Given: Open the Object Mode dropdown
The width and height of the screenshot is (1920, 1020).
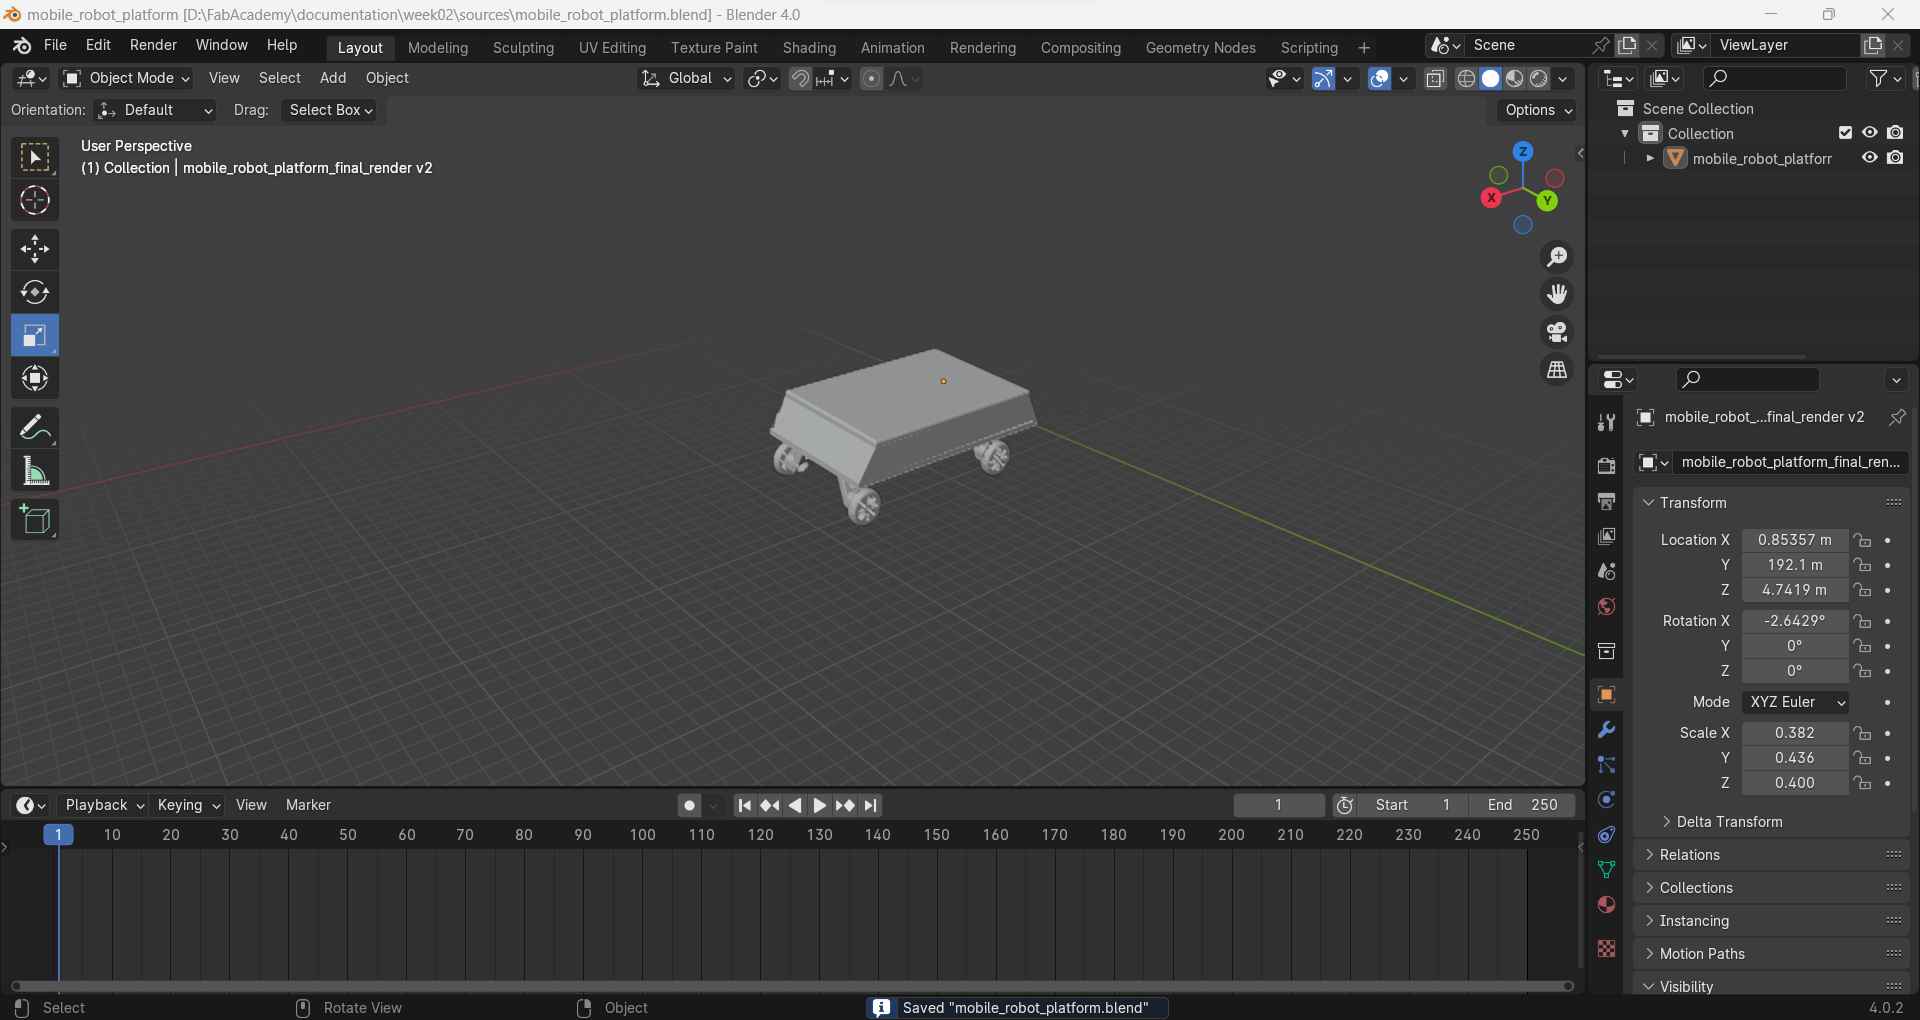Looking at the screenshot, I should click(126, 78).
